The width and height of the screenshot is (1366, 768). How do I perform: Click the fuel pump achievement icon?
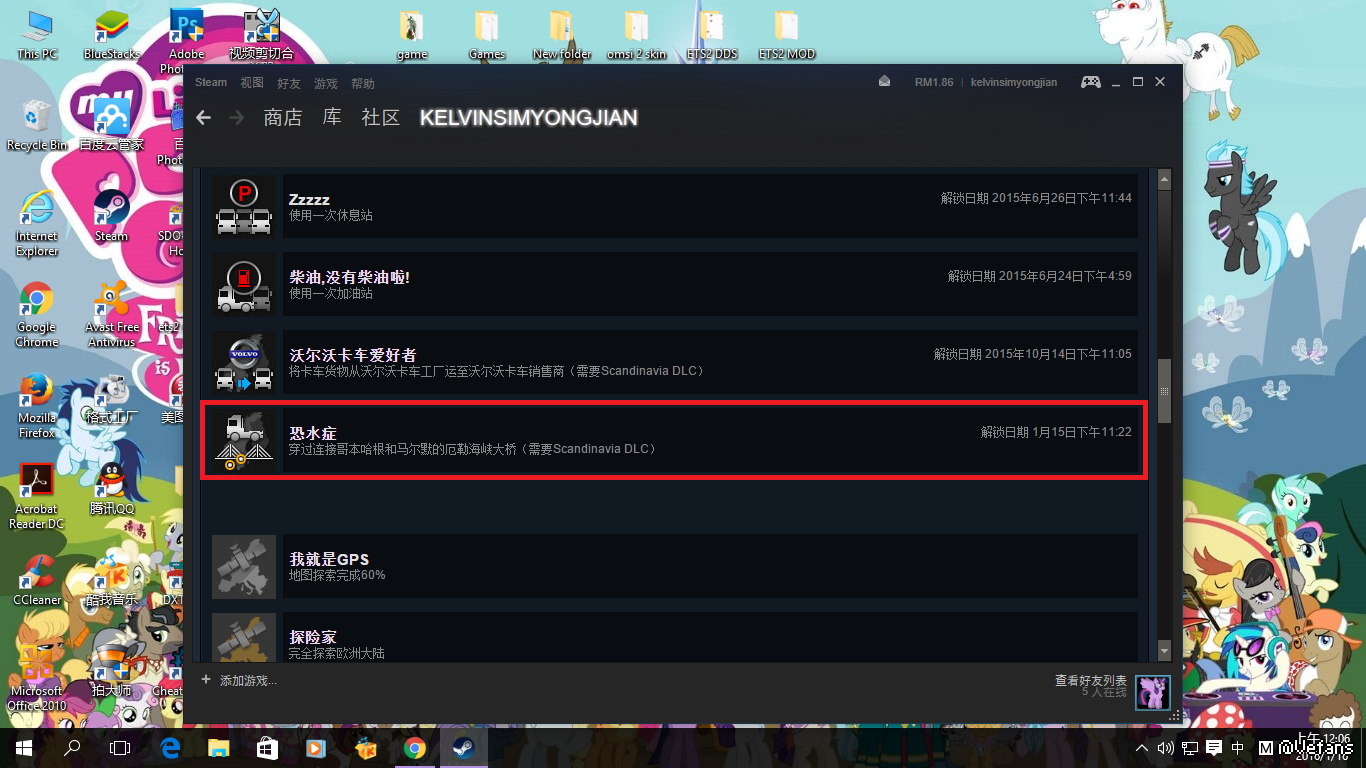[244, 285]
